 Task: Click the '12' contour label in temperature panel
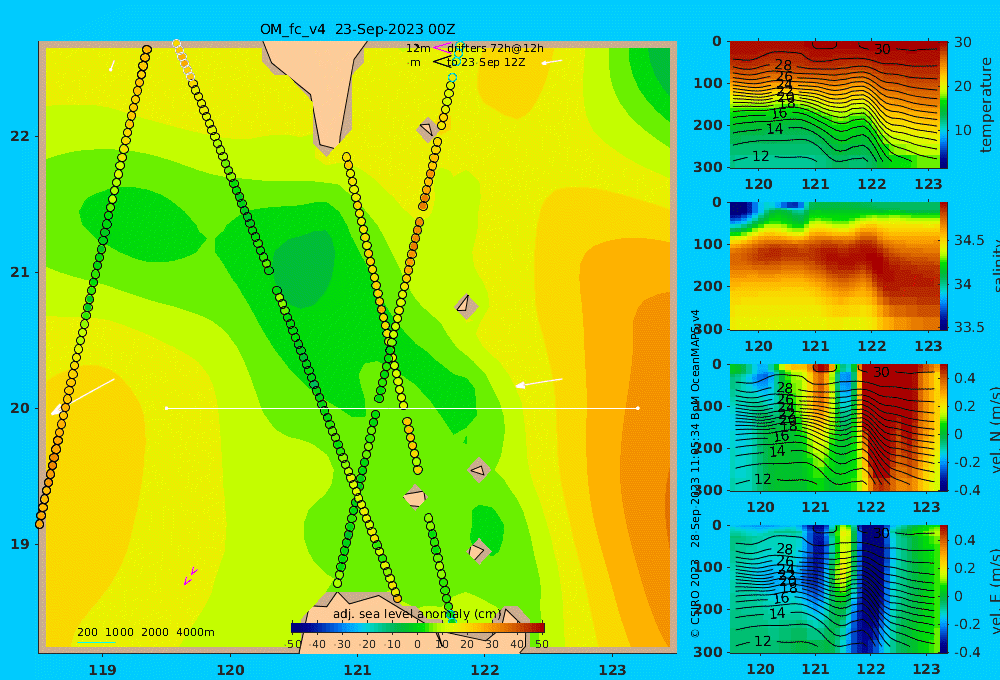760,156
